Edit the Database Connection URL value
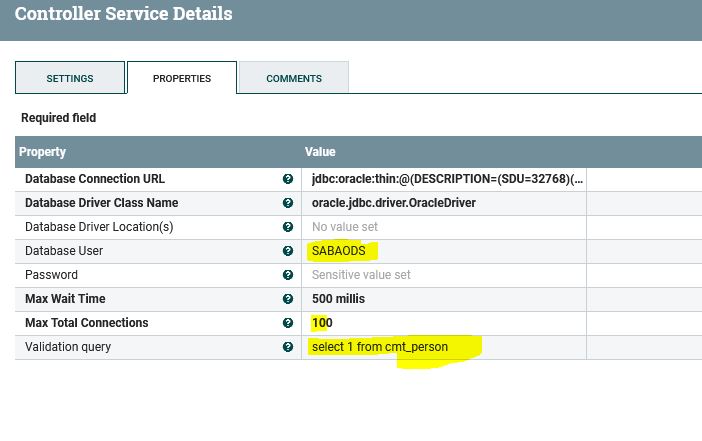 (x=447, y=179)
